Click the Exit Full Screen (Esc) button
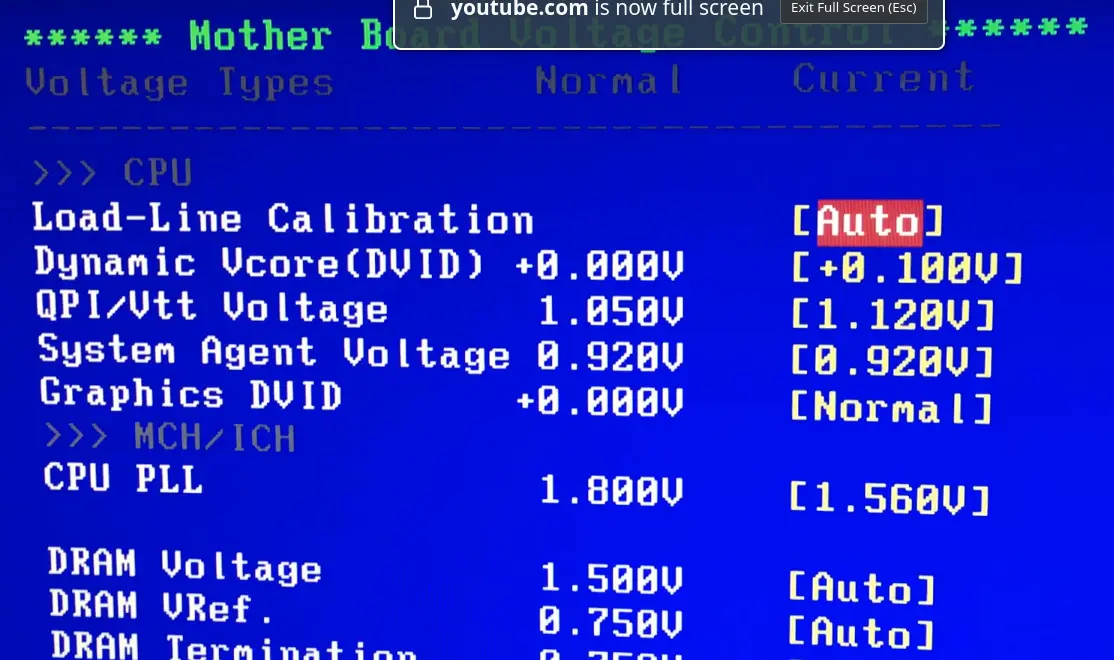The height and width of the screenshot is (660, 1114). pyautogui.click(x=854, y=9)
